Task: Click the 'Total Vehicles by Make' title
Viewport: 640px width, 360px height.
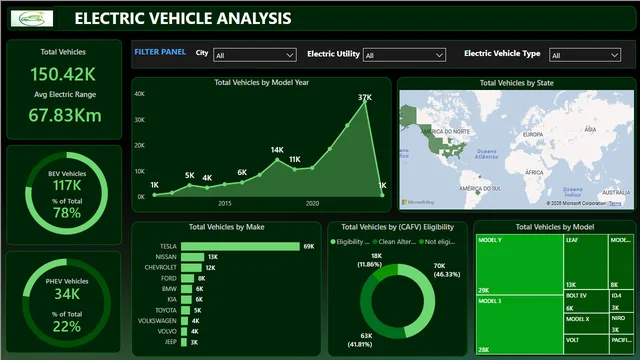Action: coord(227,227)
